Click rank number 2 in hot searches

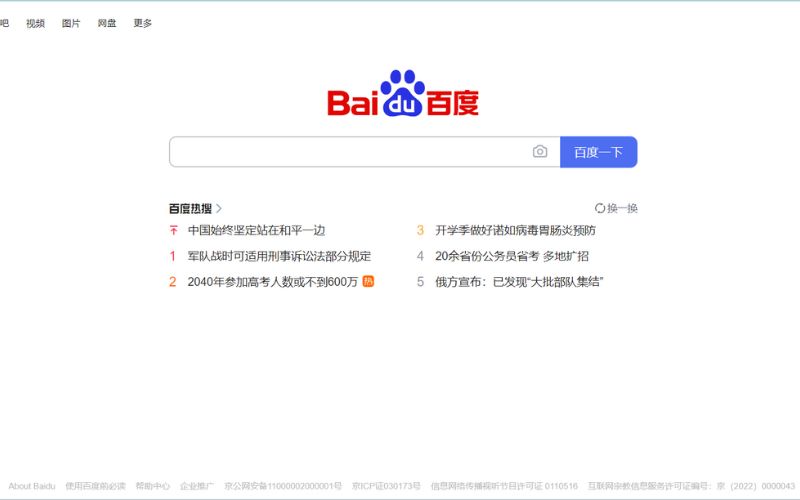pos(172,281)
